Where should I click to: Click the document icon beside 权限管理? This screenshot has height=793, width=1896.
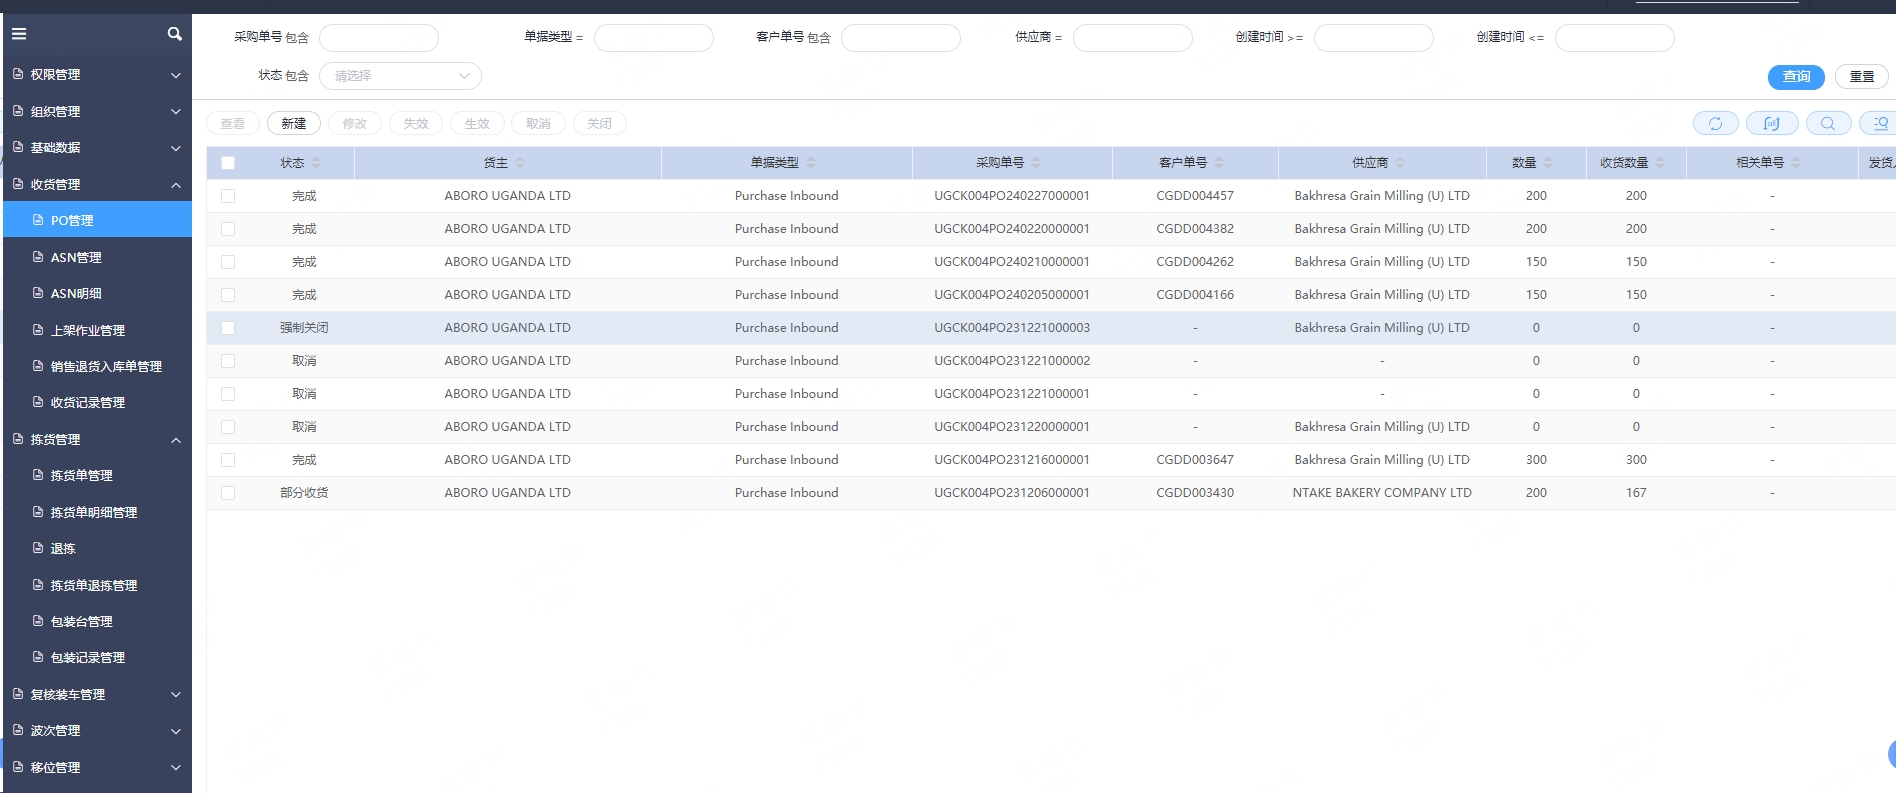pyautogui.click(x=18, y=74)
